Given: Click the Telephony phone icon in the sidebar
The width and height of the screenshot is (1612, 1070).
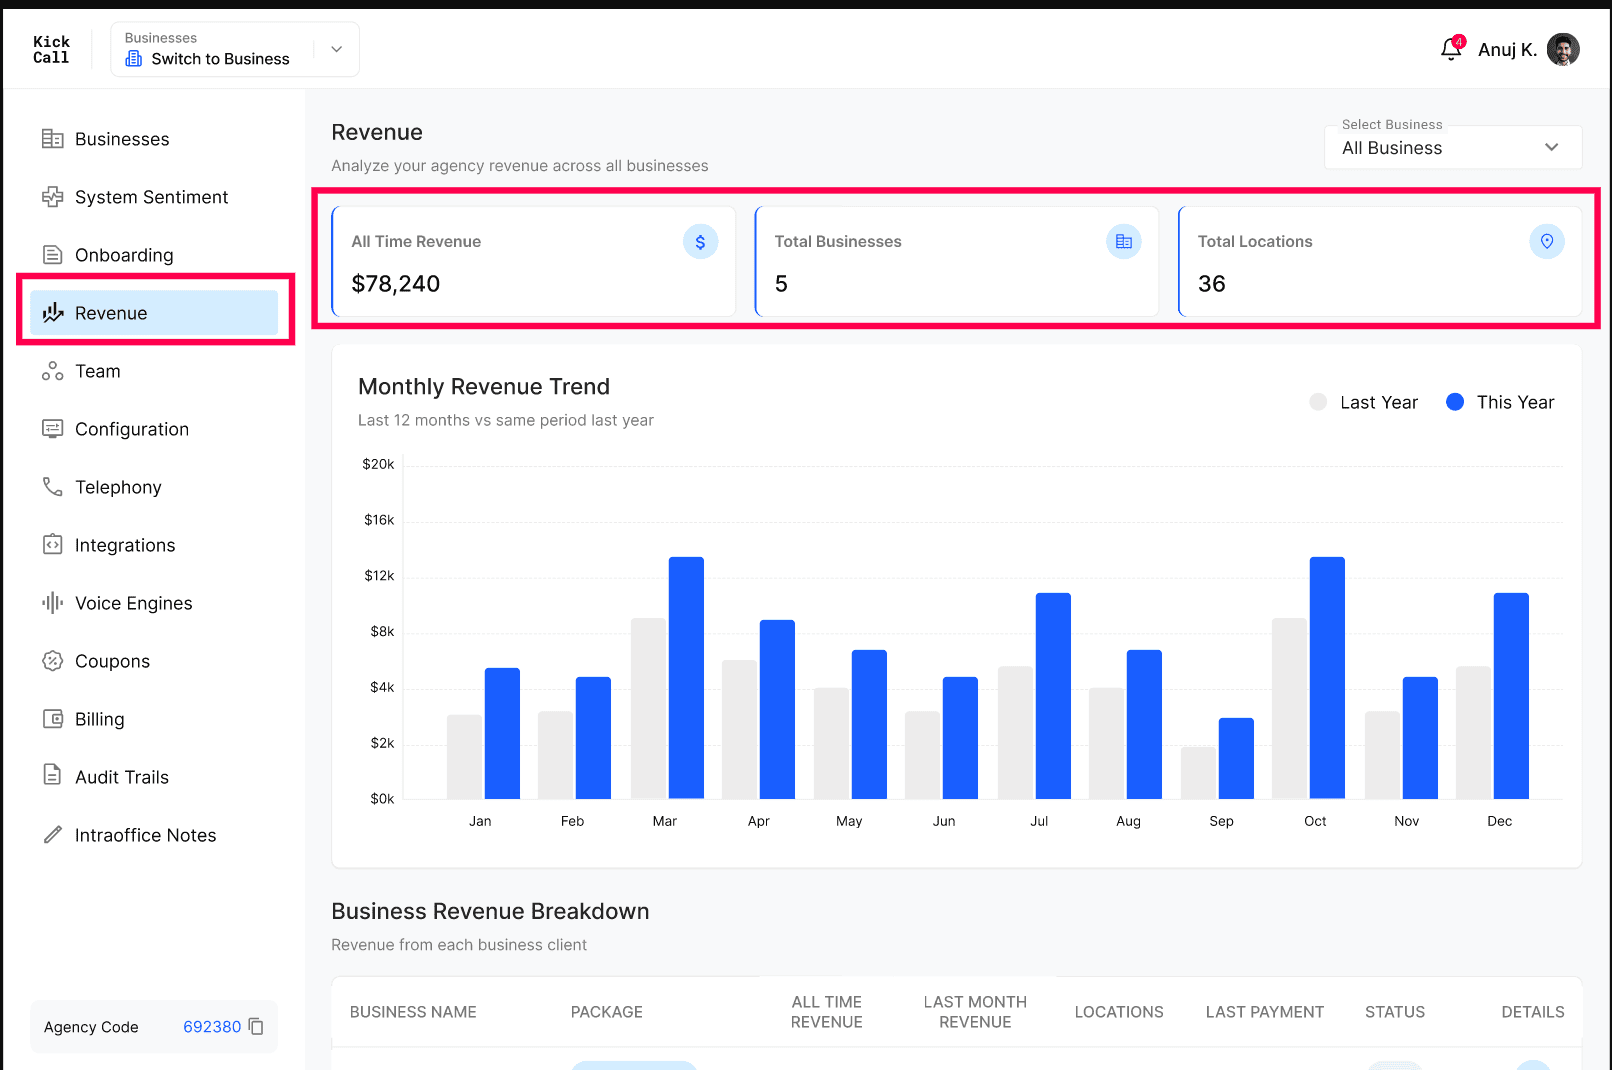Looking at the screenshot, I should click(52, 487).
